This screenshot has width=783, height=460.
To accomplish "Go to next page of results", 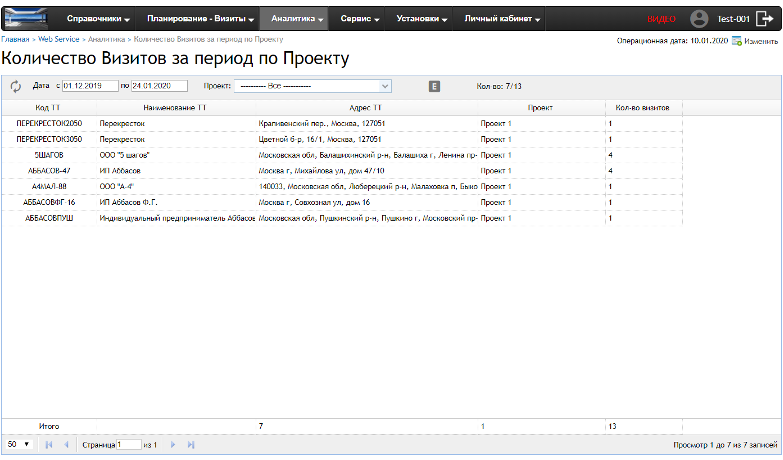I will (x=173, y=445).
